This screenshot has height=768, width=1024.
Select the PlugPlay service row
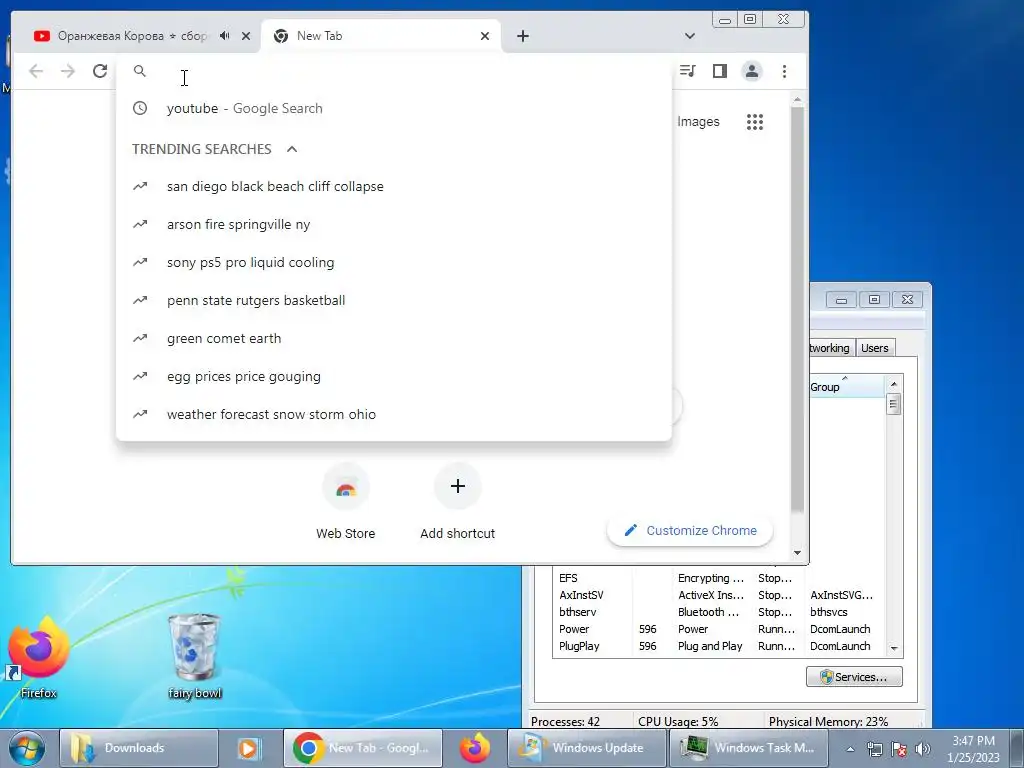pos(718,646)
